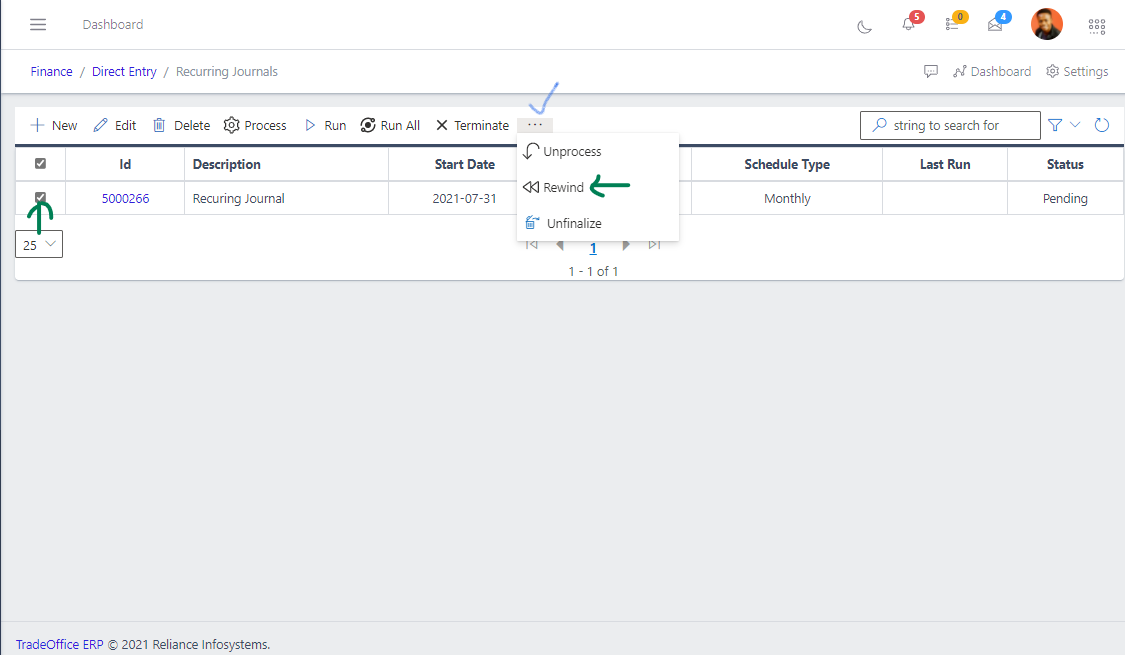
Task: Open the tasks list icon
Action: pyautogui.click(x=951, y=25)
